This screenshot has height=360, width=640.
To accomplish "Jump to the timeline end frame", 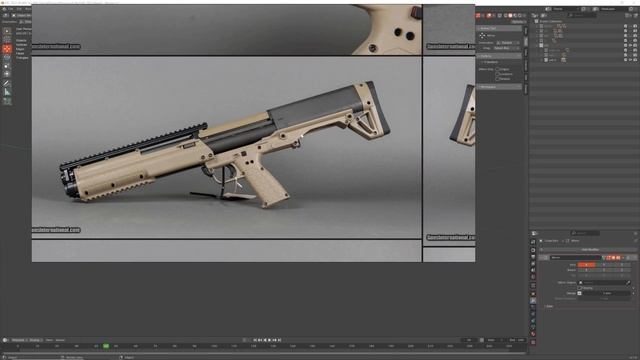I will coord(279,340).
